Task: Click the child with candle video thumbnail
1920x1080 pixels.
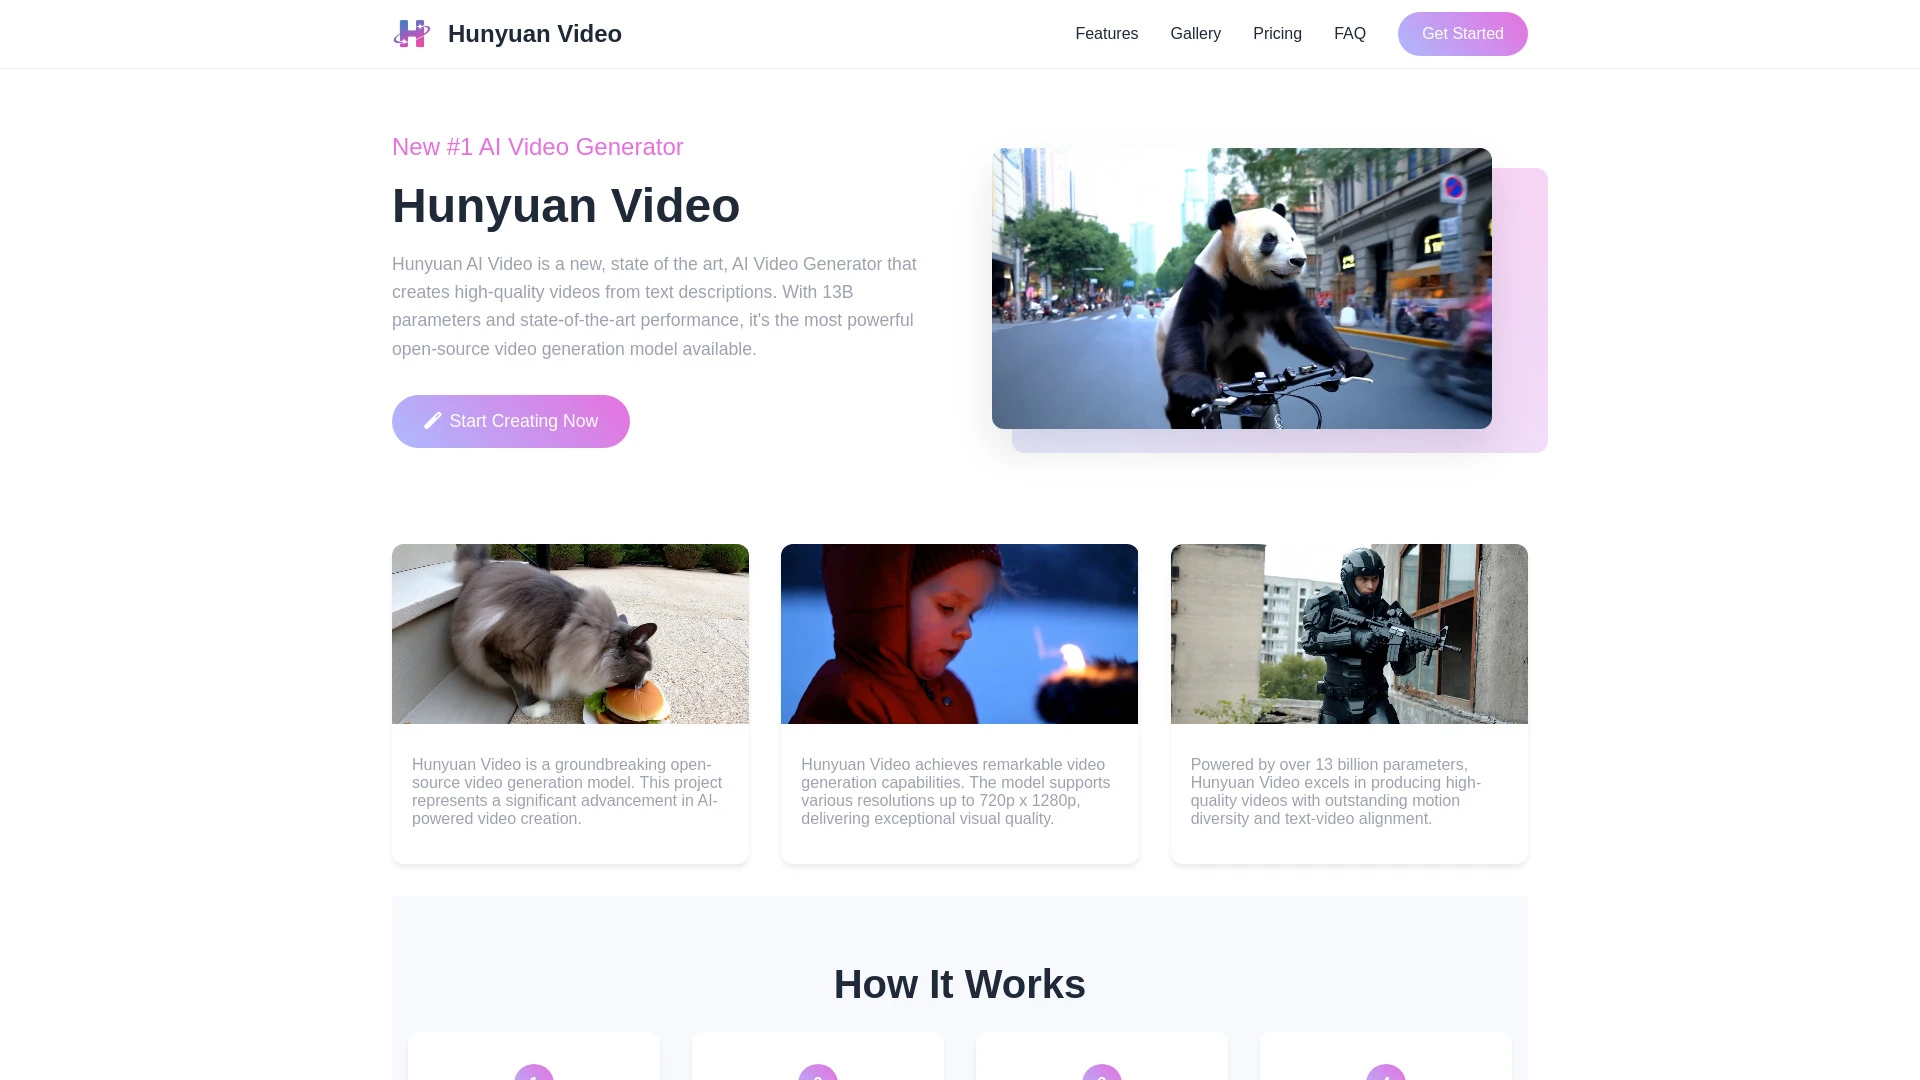Action: tap(959, 633)
